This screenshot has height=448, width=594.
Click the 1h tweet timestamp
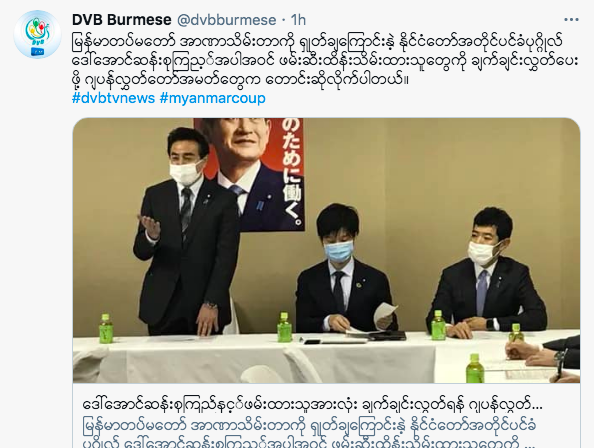pos(298,20)
